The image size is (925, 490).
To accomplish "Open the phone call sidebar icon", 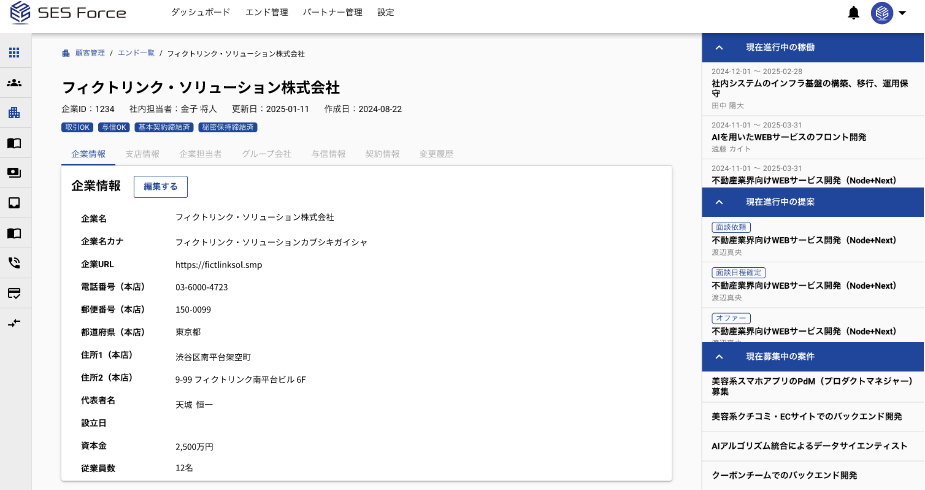I will (x=14, y=263).
